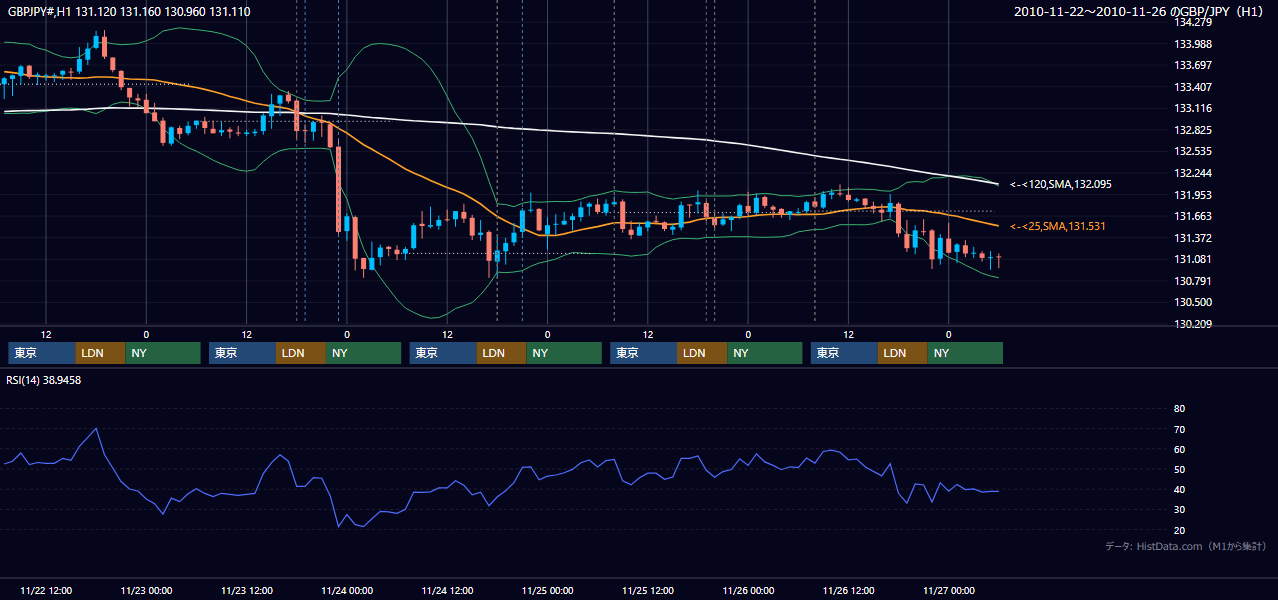1278x600 pixels.
Task: Select the 25 SMA 131.531 label
Action: point(1058,226)
